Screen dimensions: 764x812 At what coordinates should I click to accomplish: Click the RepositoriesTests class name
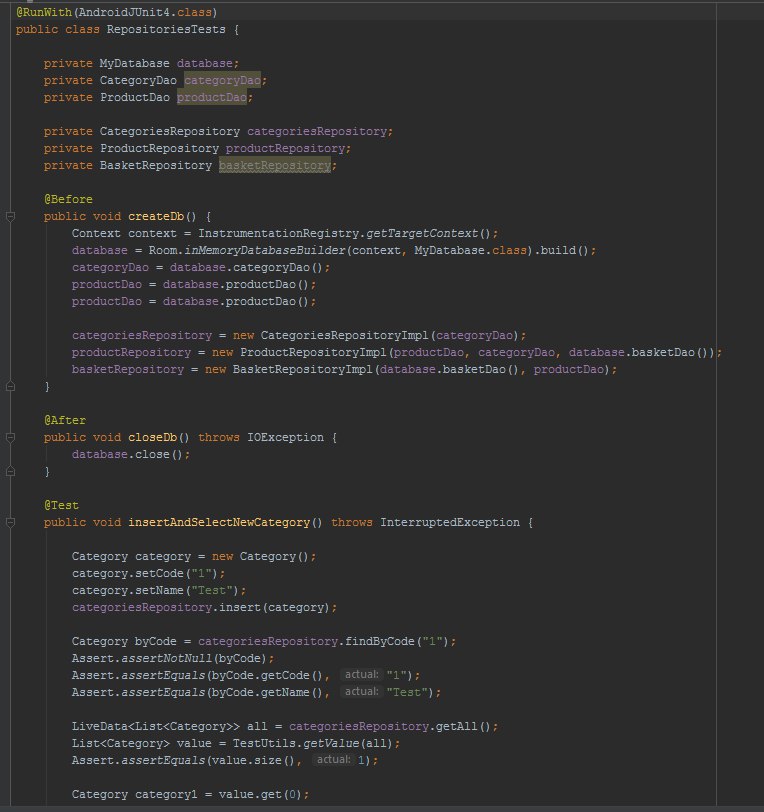point(166,30)
